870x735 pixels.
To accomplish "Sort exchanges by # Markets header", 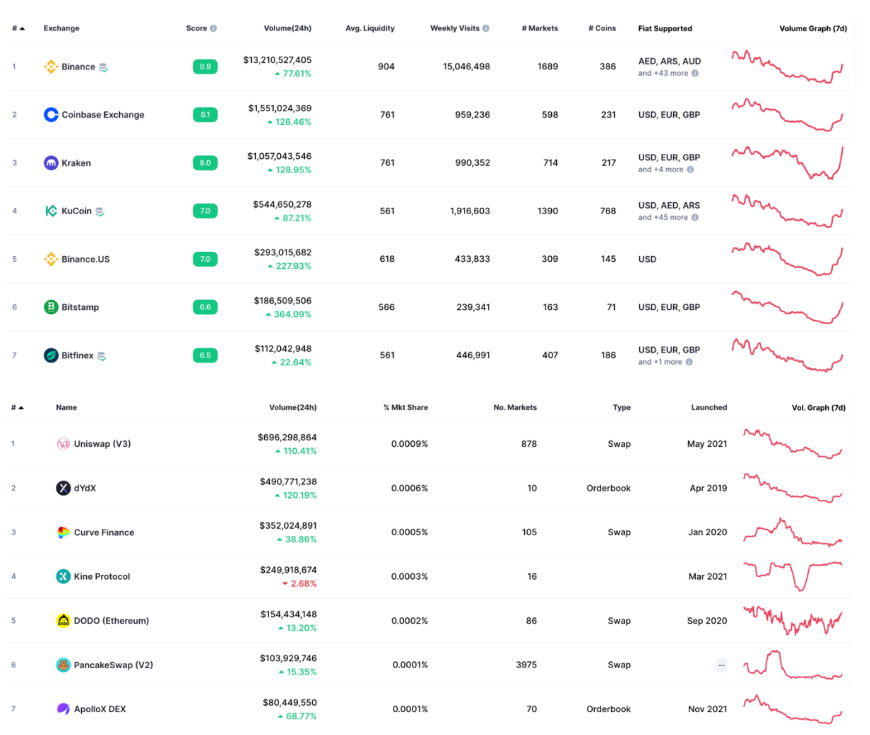I will pyautogui.click(x=540, y=28).
